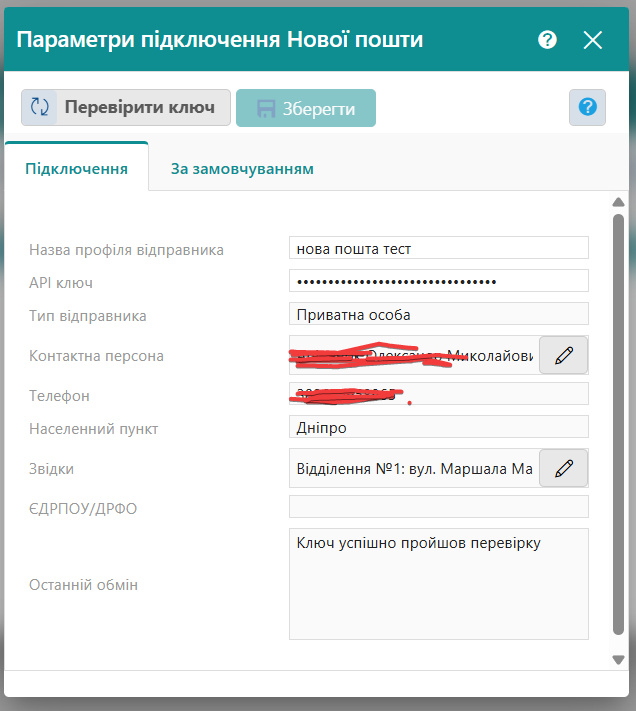Click the Останній обмін label
636x711 pixels.
83,585
